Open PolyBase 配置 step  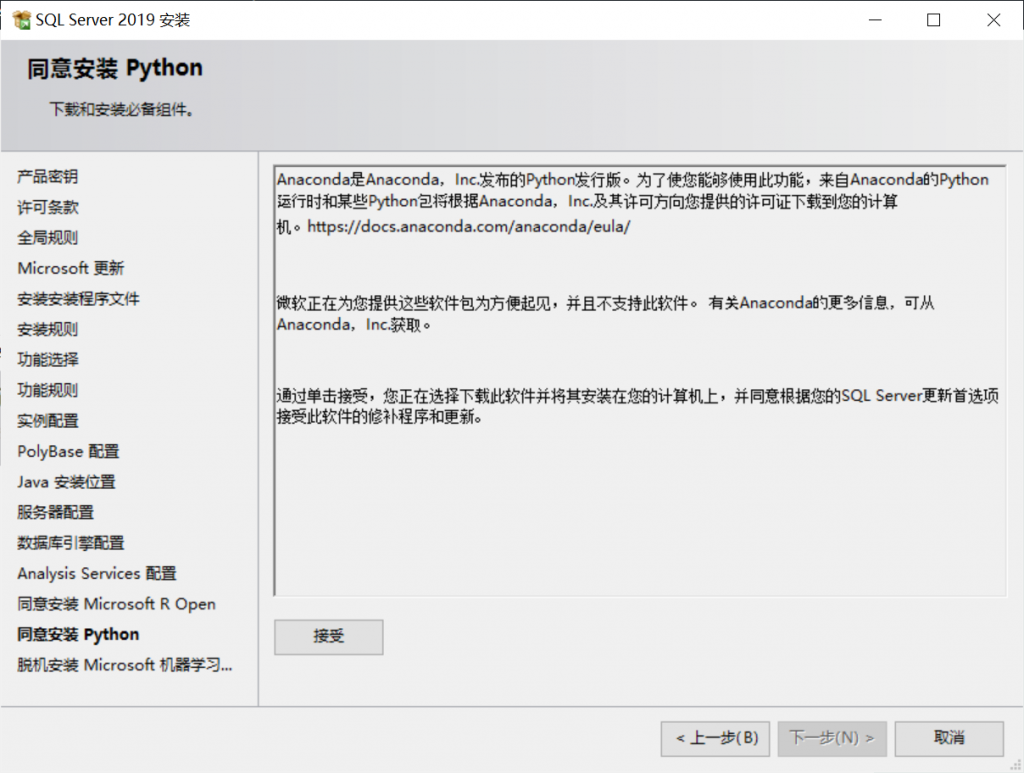pos(68,451)
